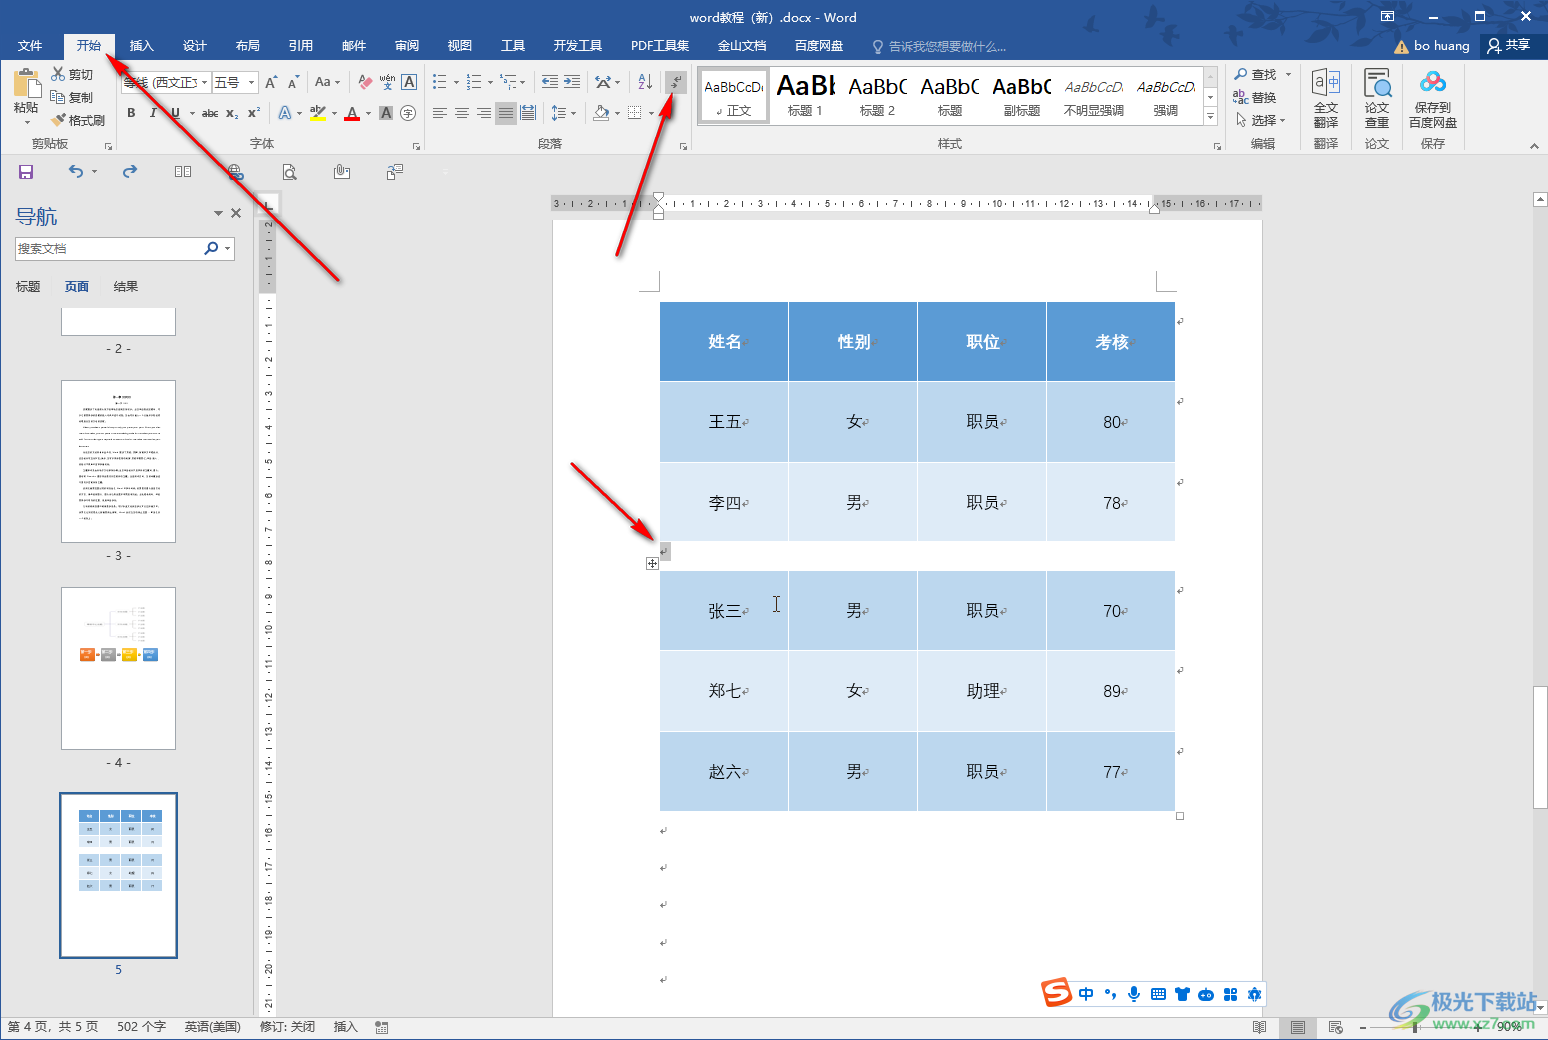Click the Sogou input method logo
1548x1040 pixels.
pyautogui.click(x=1056, y=993)
